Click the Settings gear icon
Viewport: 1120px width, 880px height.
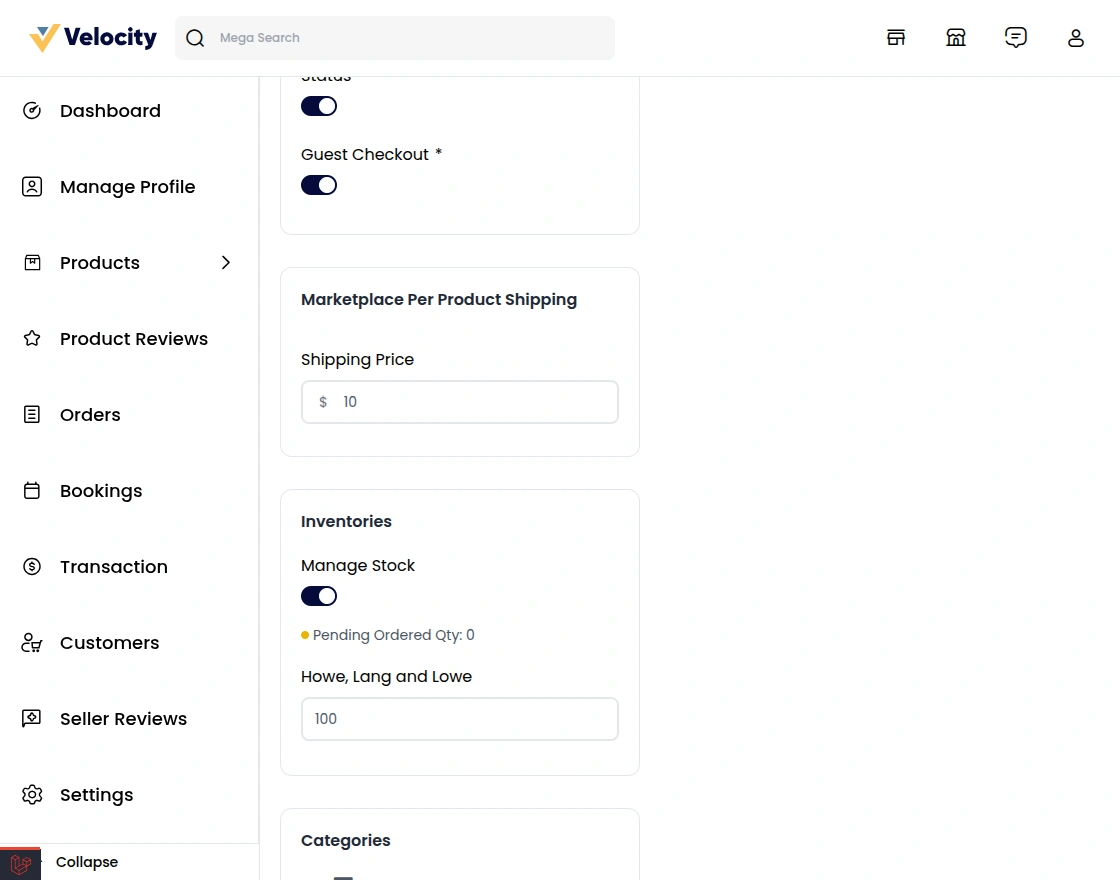coord(32,794)
